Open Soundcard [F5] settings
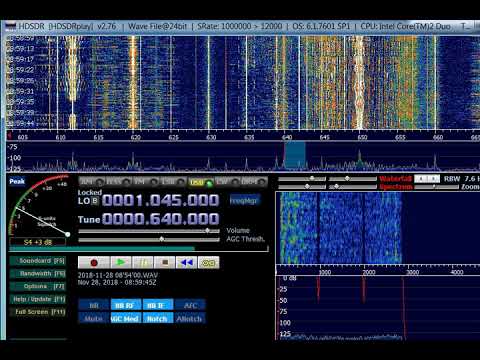Screen dimensions: 480x360 pos(38,261)
